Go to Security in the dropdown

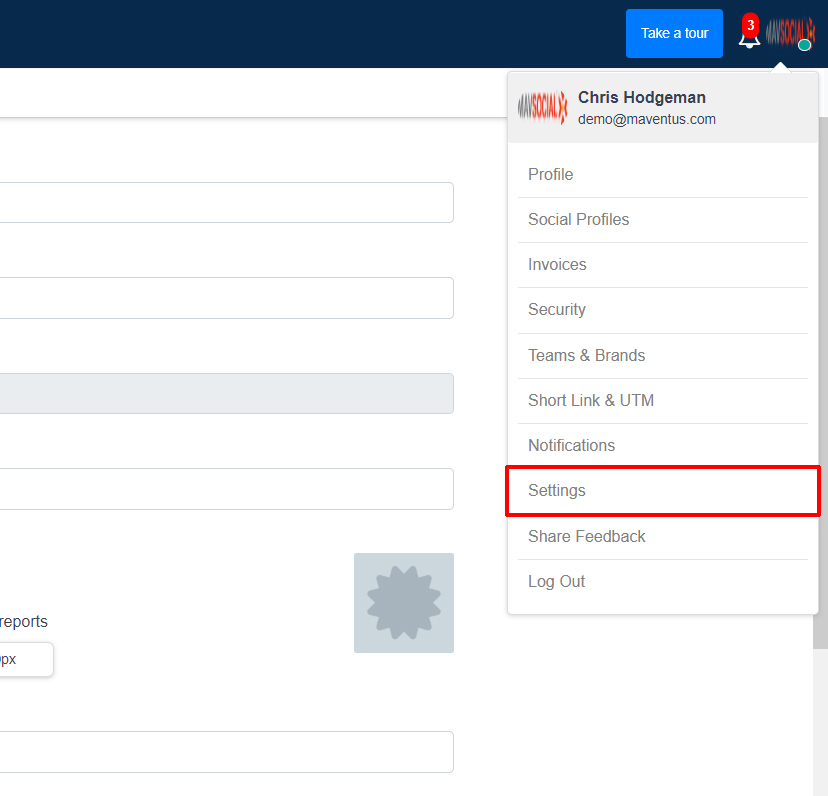point(556,310)
